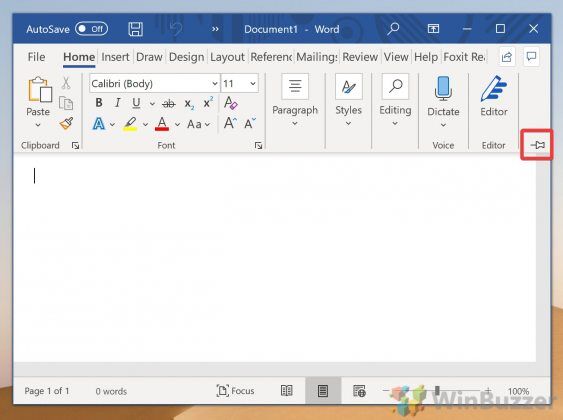The image size is (563, 420).
Task: Open the File menu
Action: pos(36,57)
